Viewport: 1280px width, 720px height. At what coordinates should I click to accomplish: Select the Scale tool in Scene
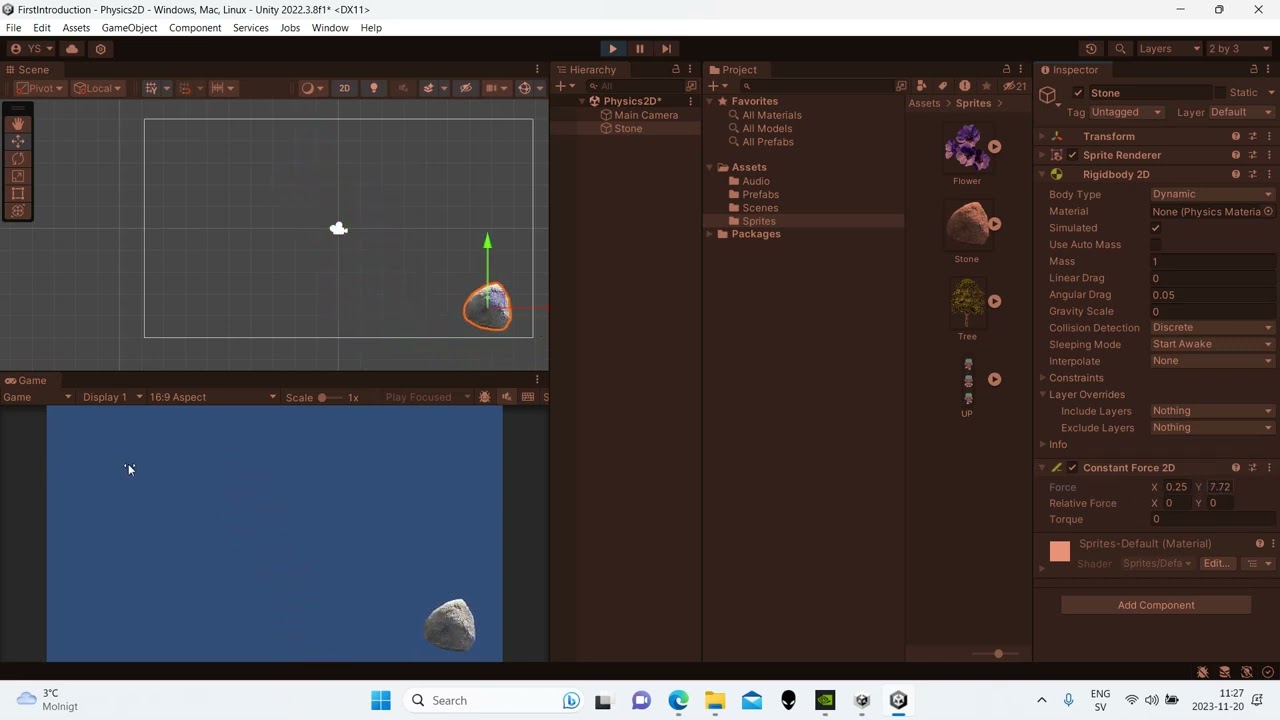[18, 176]
